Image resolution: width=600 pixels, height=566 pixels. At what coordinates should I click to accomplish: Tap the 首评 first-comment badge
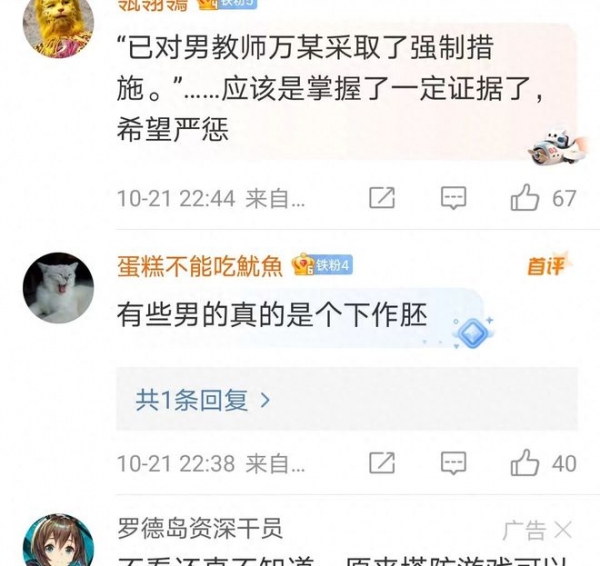point(547,265)
